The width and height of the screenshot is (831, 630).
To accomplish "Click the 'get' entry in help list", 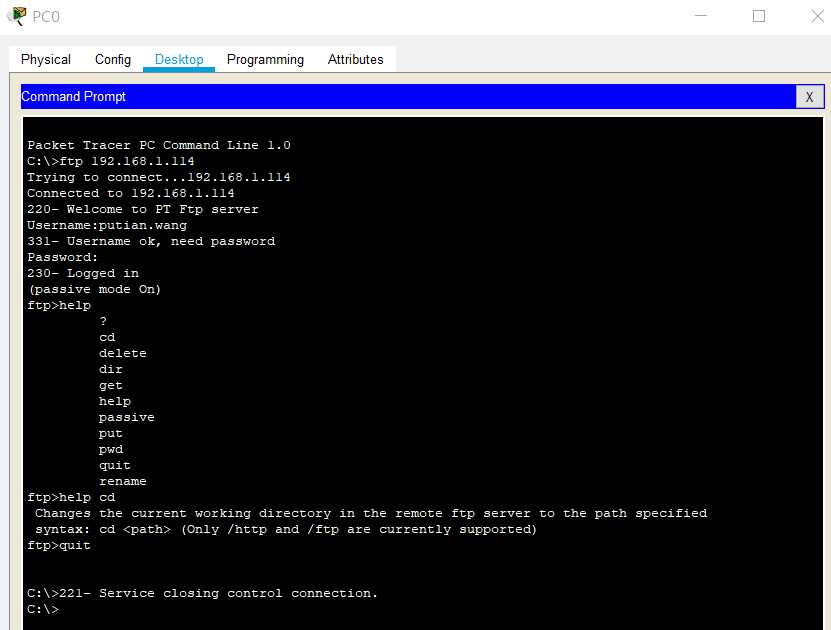I will point(110,386).
